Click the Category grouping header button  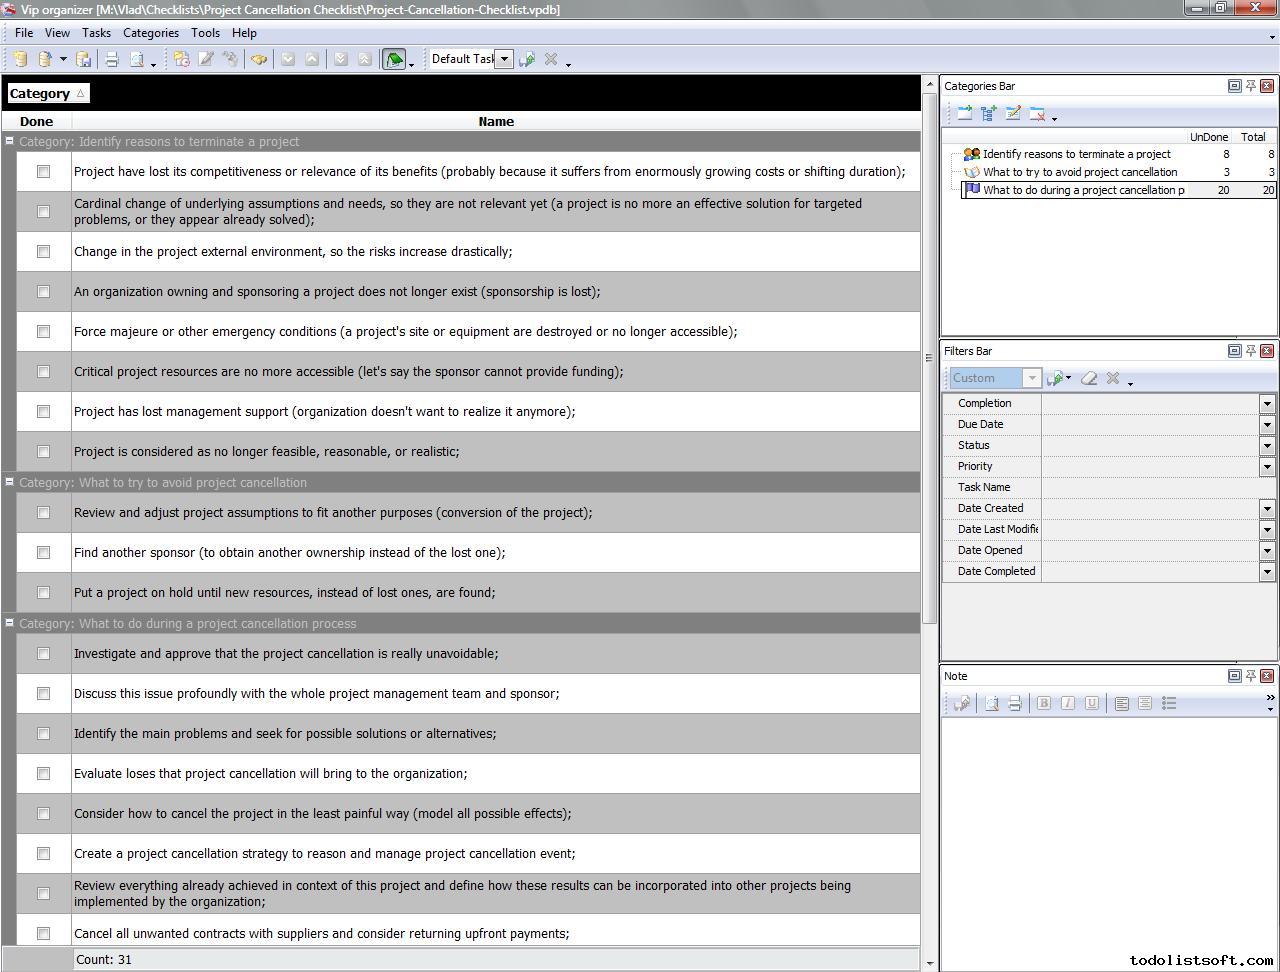tap(47, 93)
